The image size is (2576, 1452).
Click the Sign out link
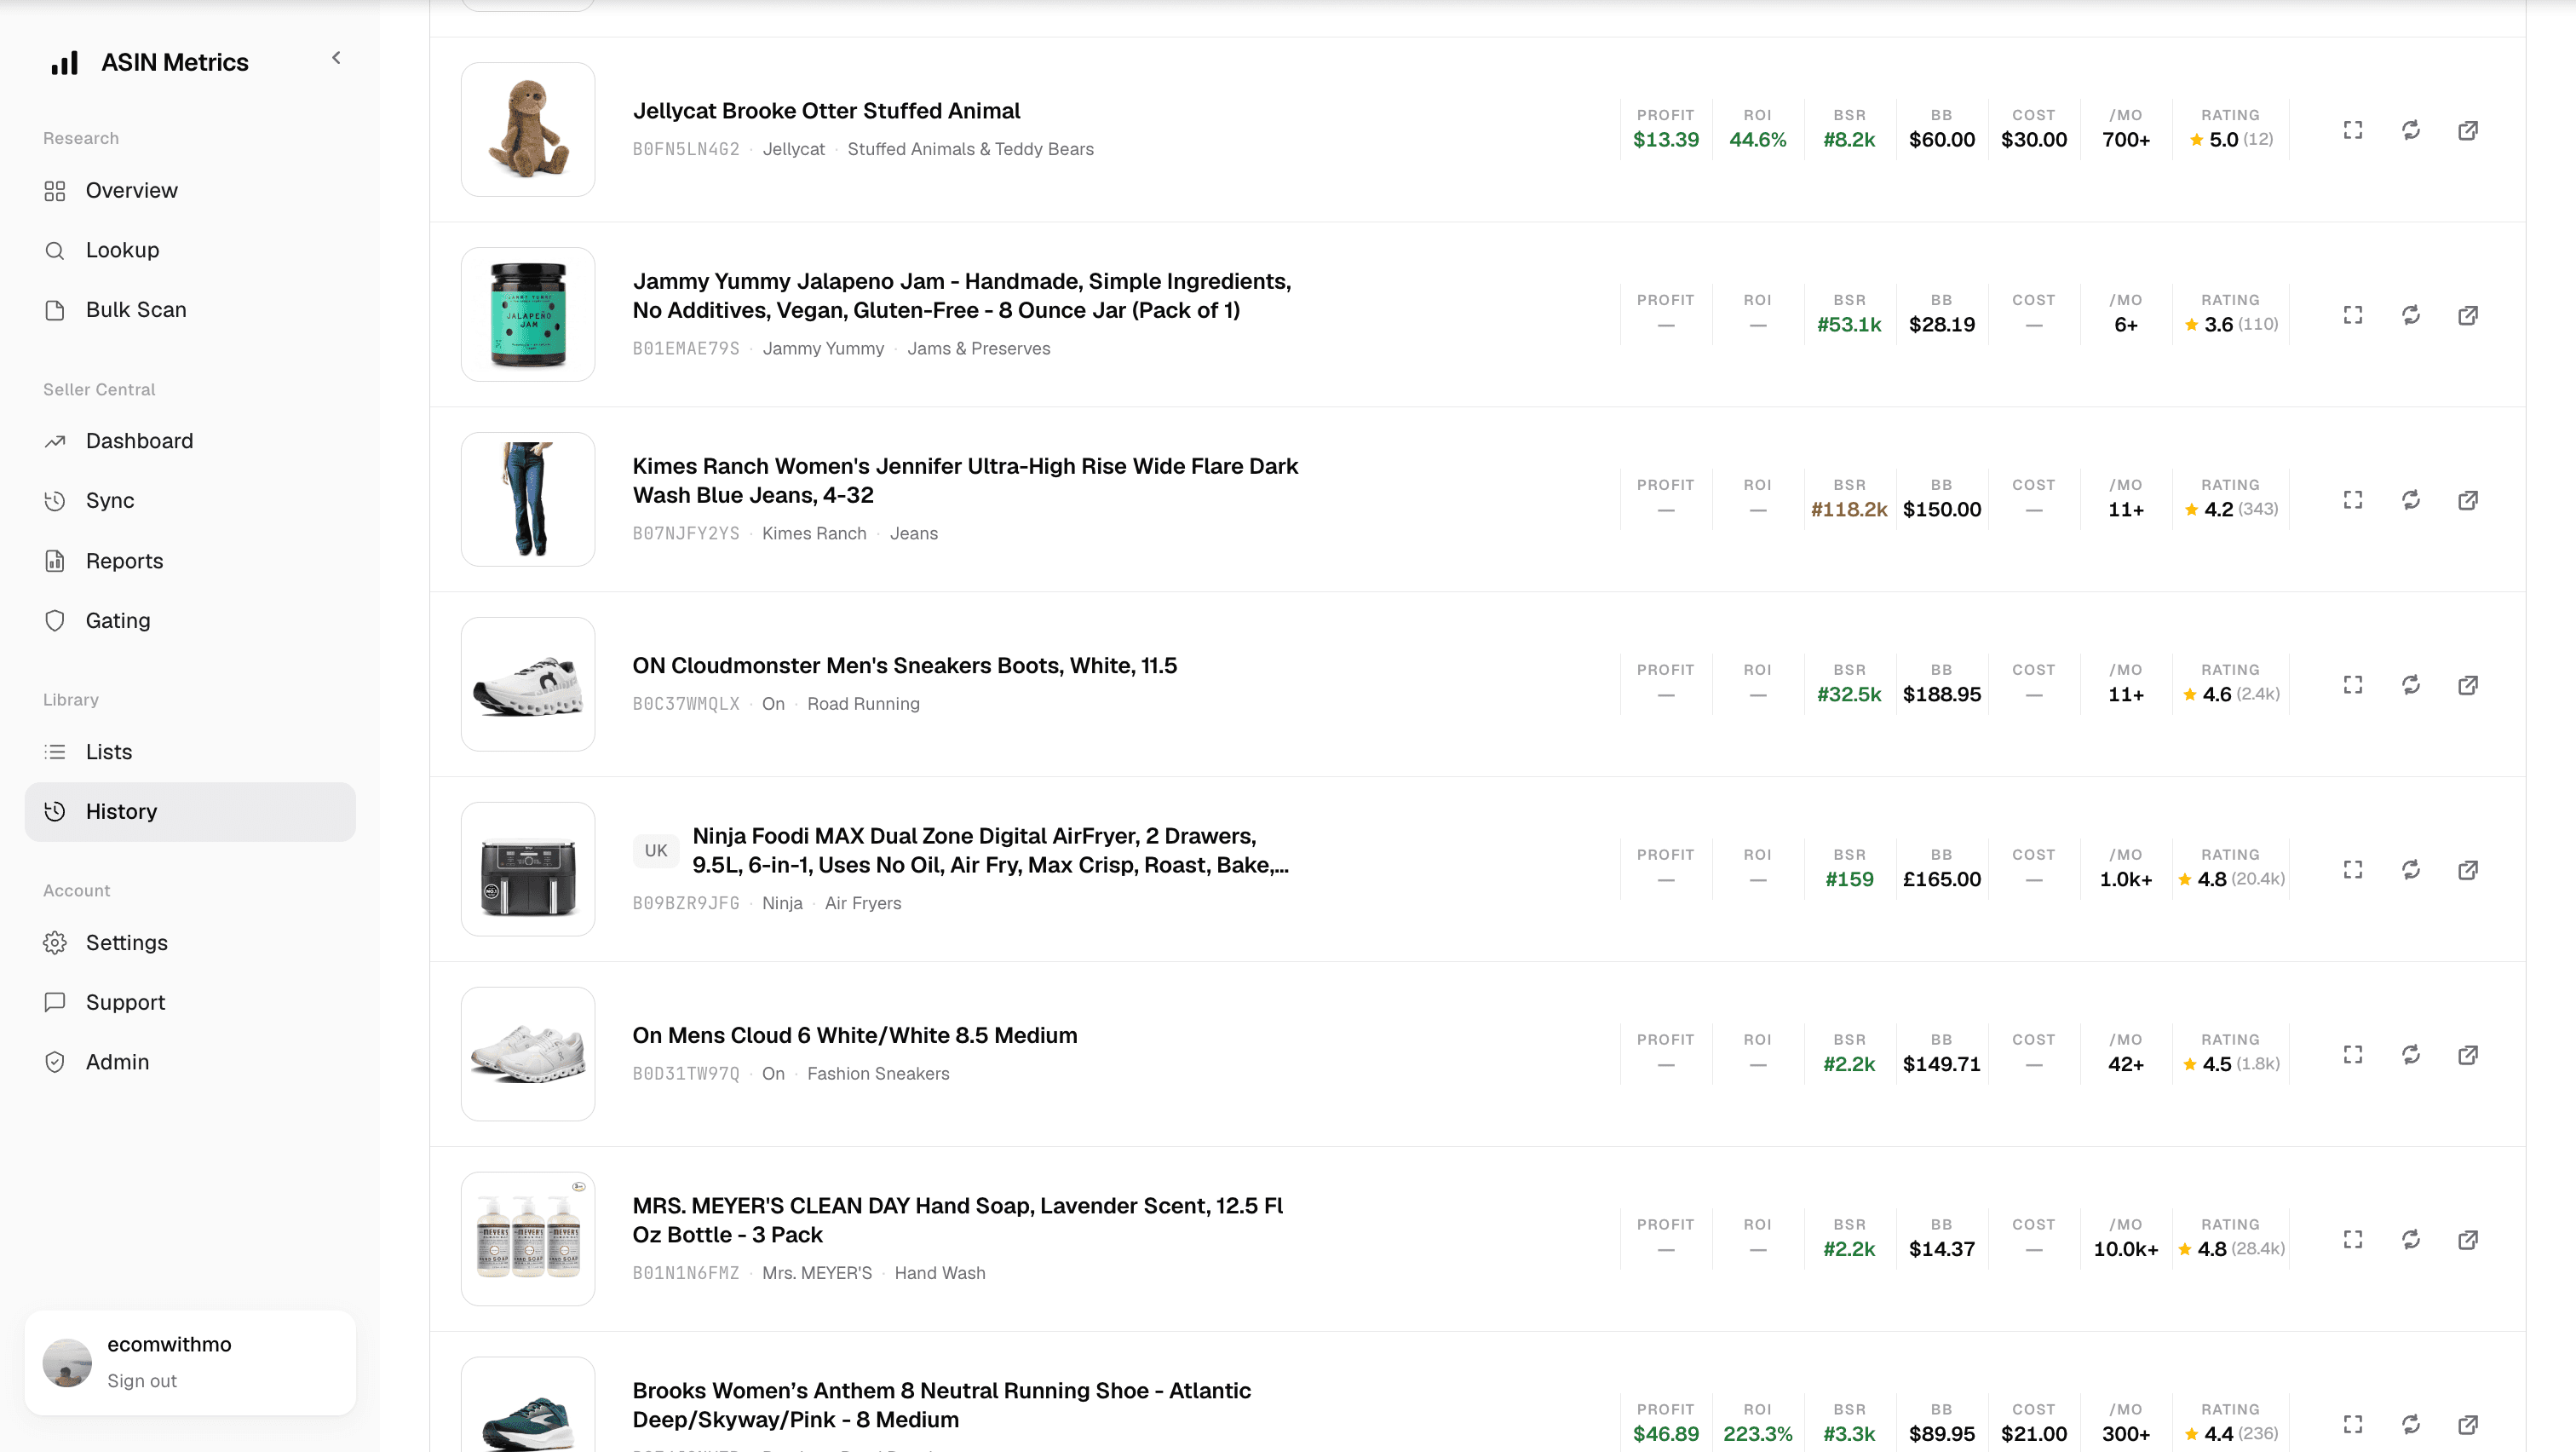coord(142,1381)
